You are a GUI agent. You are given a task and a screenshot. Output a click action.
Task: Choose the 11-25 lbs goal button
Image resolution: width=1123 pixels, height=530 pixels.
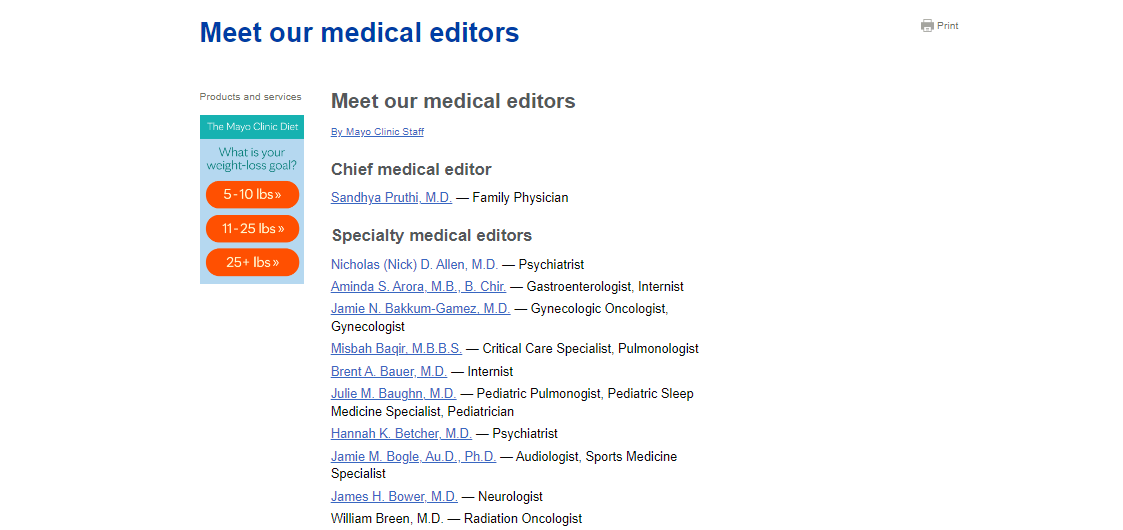252,228
